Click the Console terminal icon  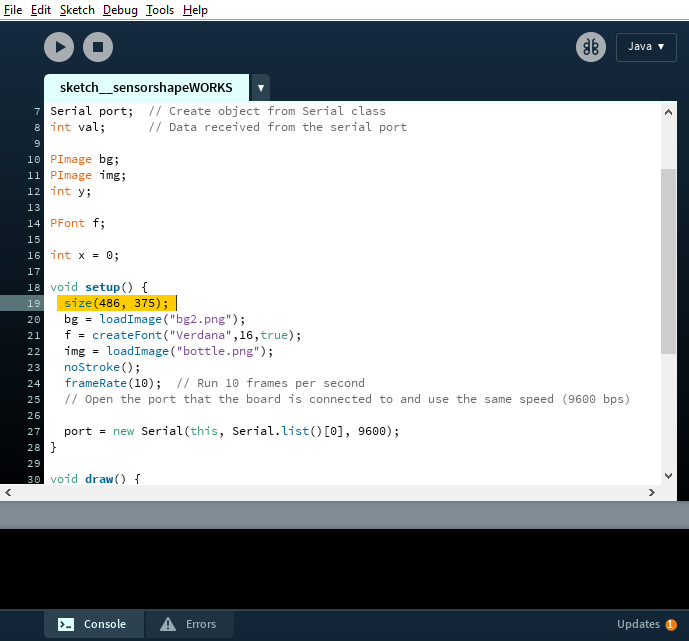66,624
